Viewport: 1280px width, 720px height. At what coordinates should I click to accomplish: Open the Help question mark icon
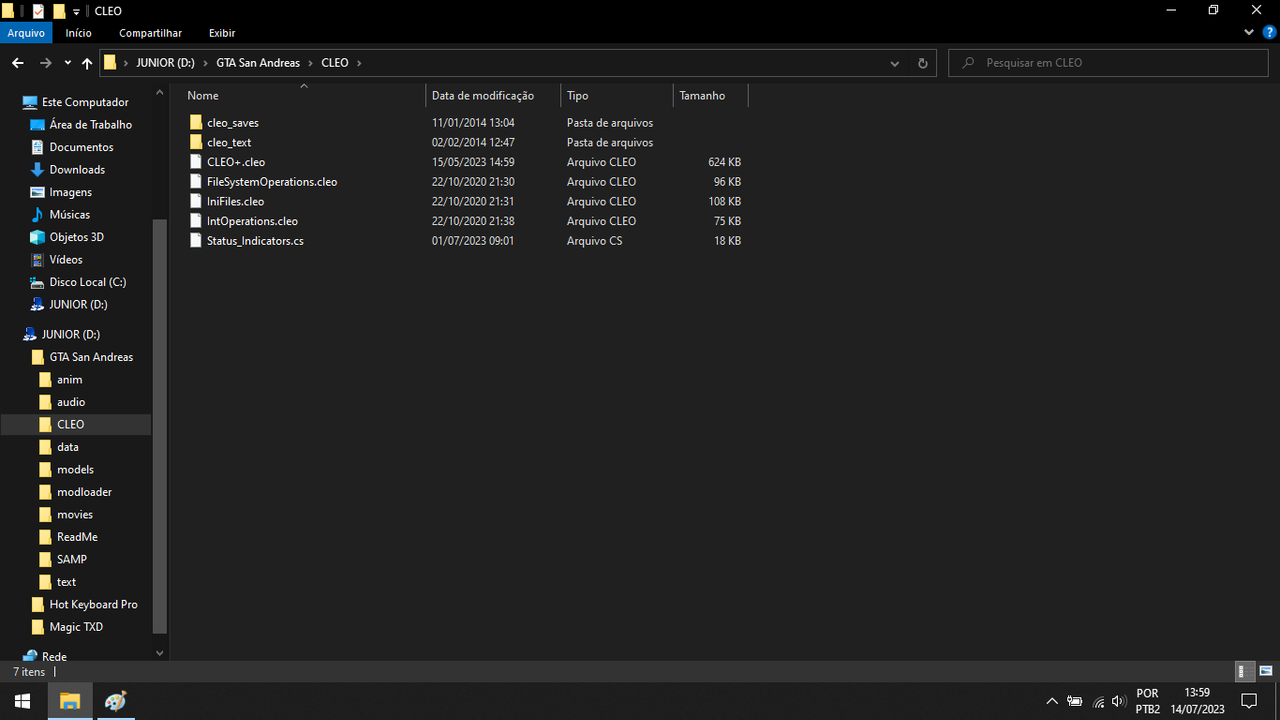pyautogui.click(x=1270, y=33)
